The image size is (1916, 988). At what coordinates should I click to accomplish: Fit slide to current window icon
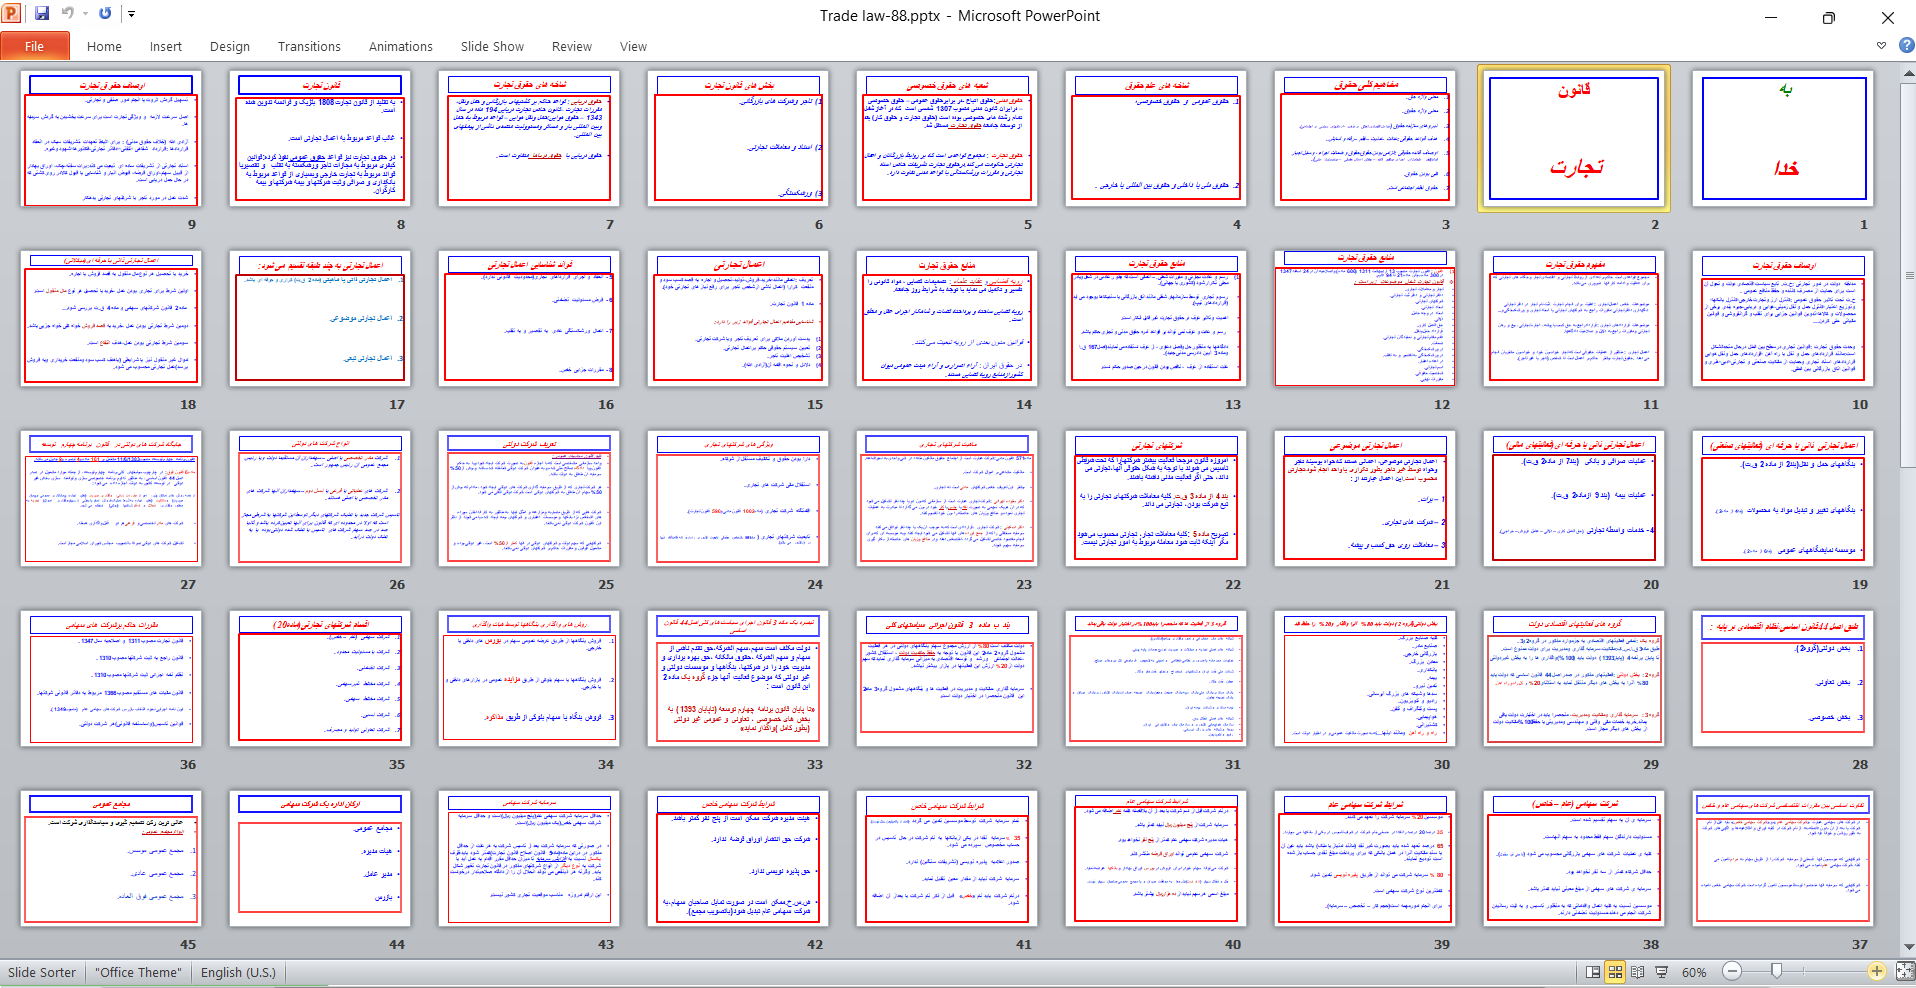tap(1904, 971)
